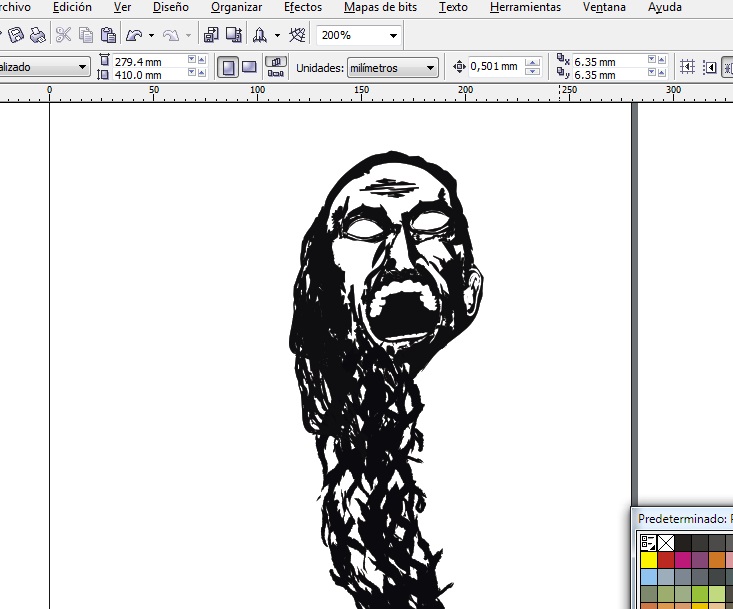Image resolution: width=733 pixels, height=609 pixels.
Task: Open the Mapas de bits menu
Action: click(380, 7)
